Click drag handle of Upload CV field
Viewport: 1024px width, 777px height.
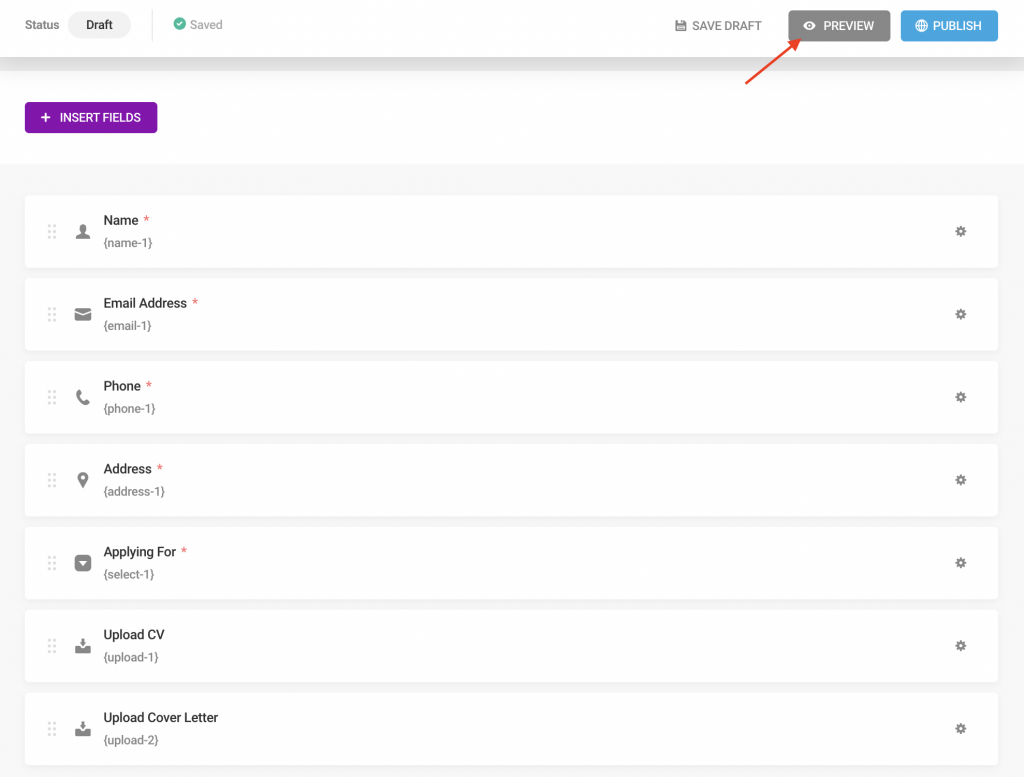[x=52, y=646]
